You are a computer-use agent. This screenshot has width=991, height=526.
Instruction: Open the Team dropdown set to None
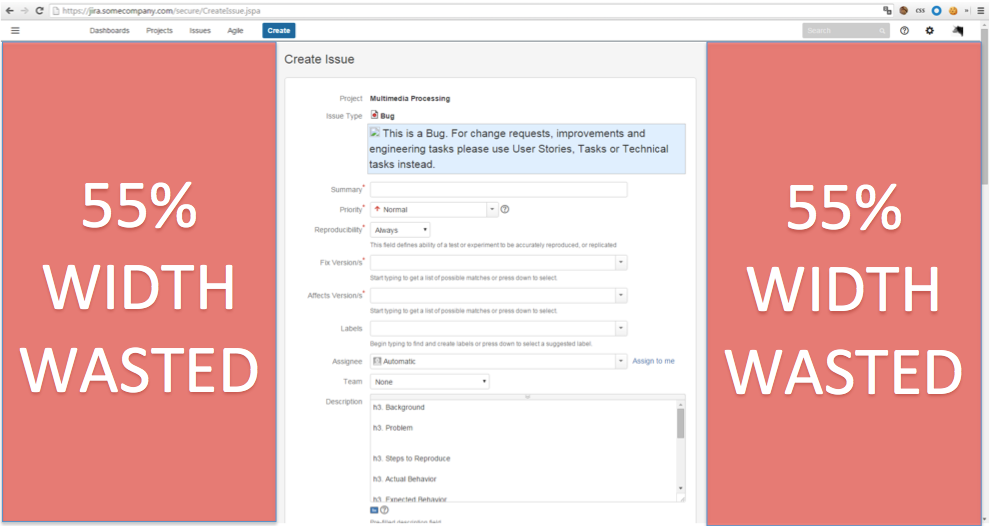[430, 382]
